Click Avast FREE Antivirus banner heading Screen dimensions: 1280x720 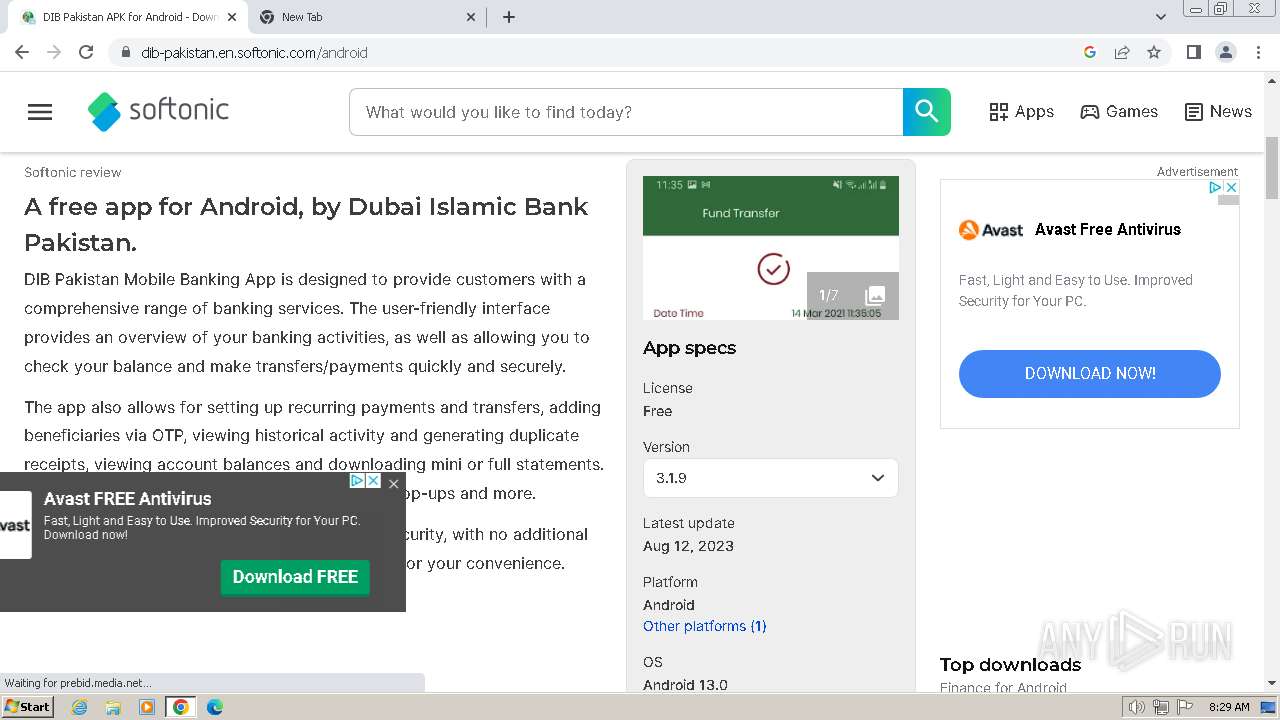[x=128, y=498]
